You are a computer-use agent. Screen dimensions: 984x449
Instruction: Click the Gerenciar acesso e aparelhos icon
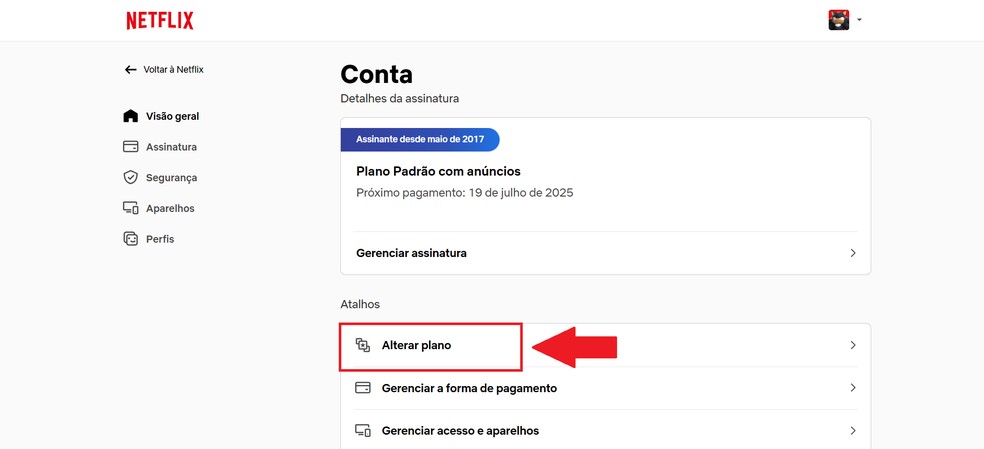click(x=363, y=431)
